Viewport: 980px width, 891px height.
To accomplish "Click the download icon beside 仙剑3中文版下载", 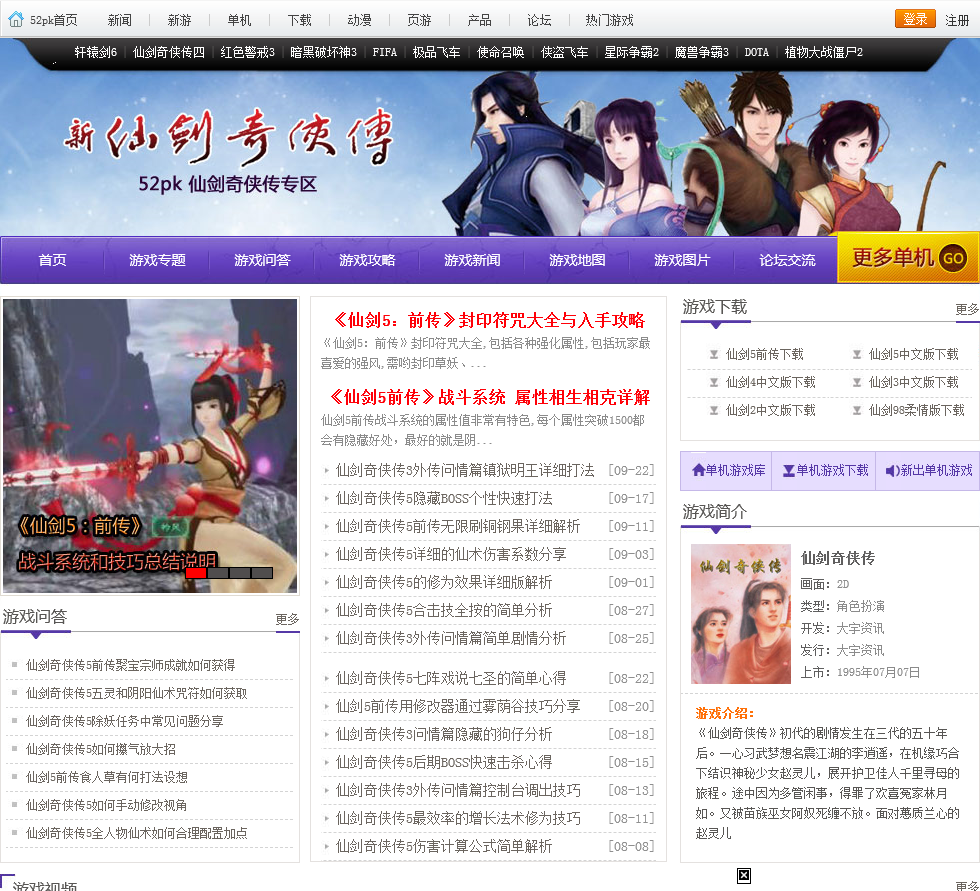I will tap(857, 382).
